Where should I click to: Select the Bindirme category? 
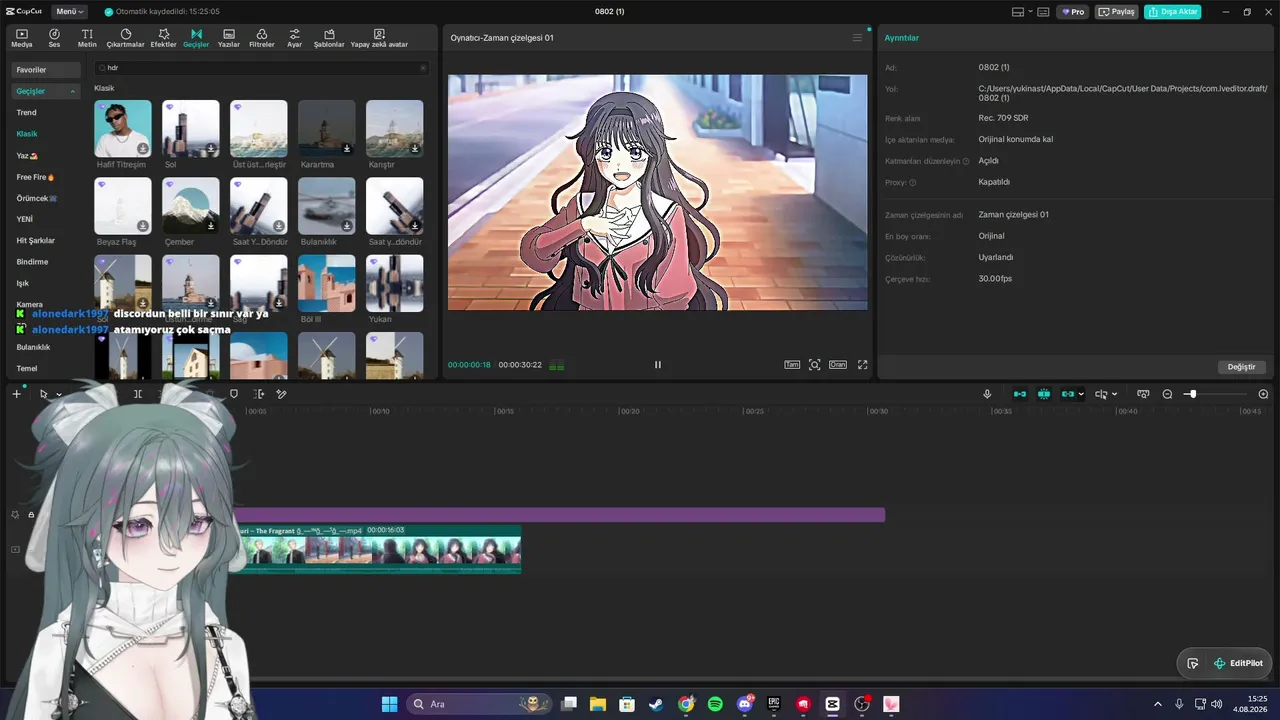[32, 262]
